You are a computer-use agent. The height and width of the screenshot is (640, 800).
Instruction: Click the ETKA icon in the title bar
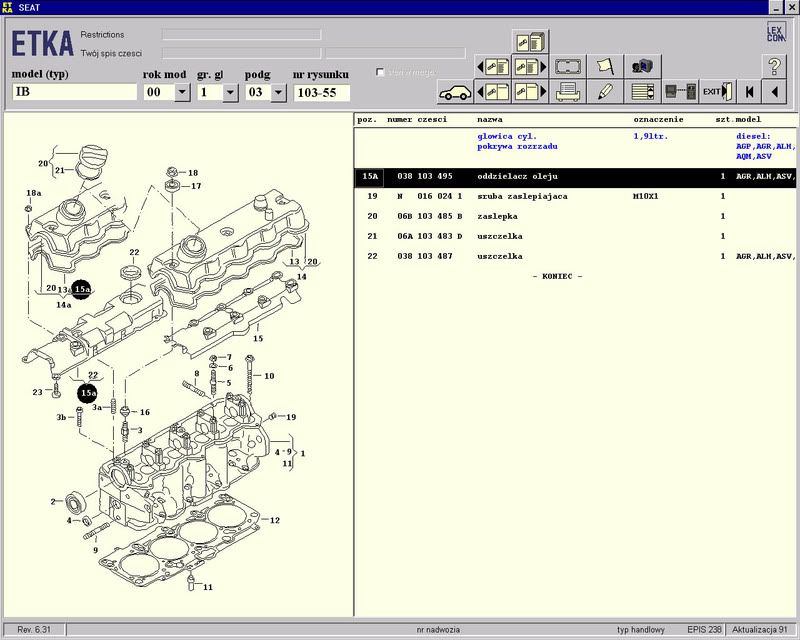7,7
